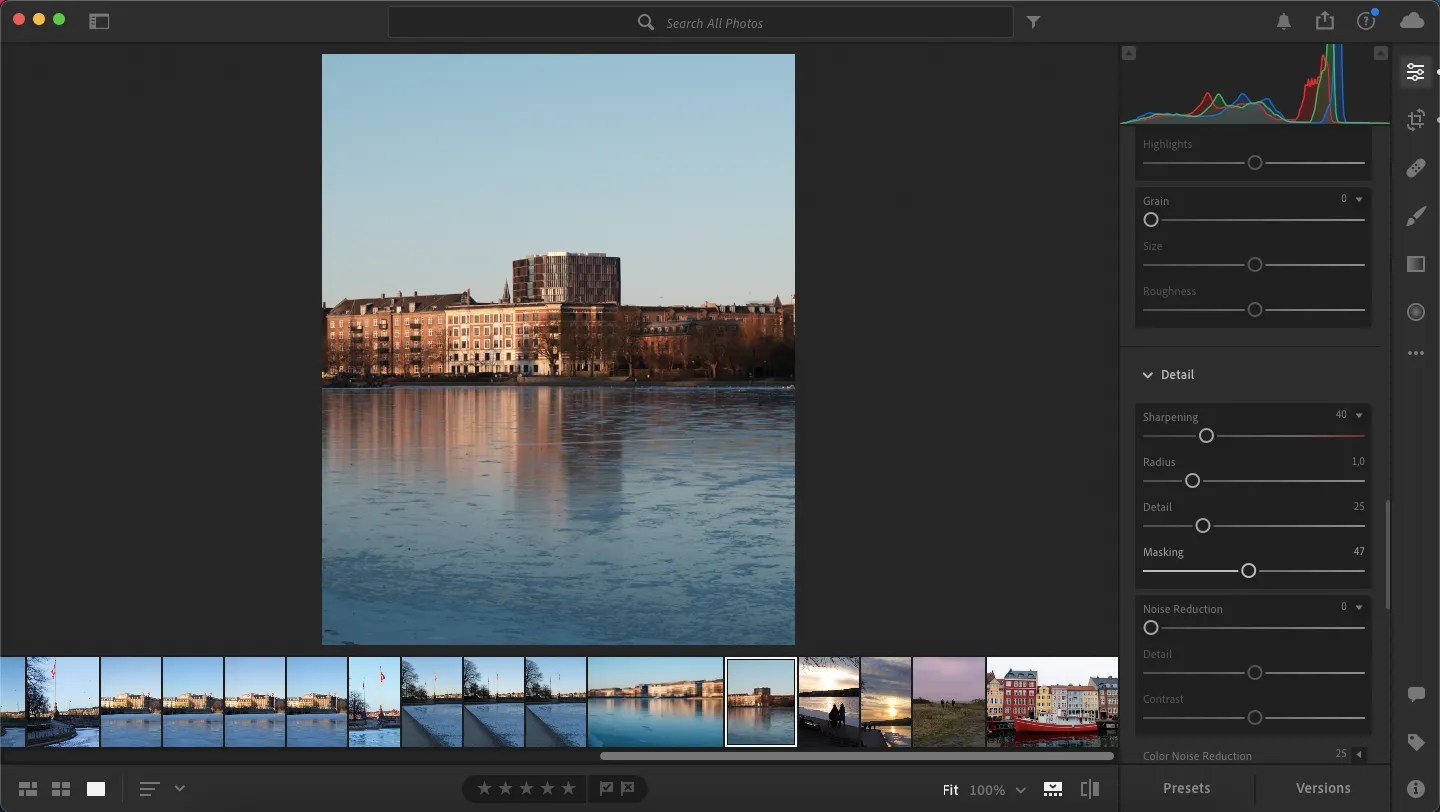Open the search filter funnel icon
Image resolution: width=1440 pixels, height=812 pixels.
click(x=1035, y=21)
